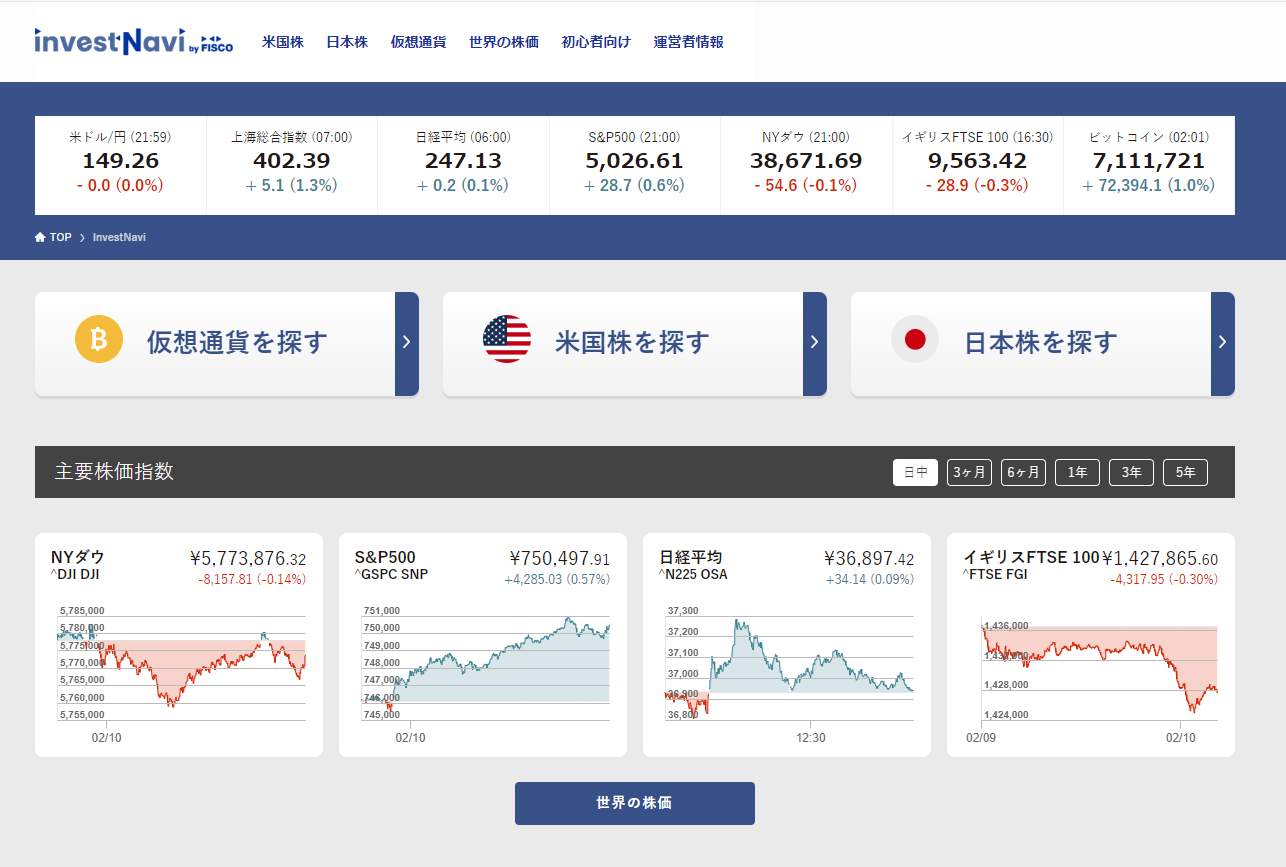This screenshot has height=867, width=1286.
Task: Click the ¥5,773,876.32 price
Action: [x=248, y=559]
